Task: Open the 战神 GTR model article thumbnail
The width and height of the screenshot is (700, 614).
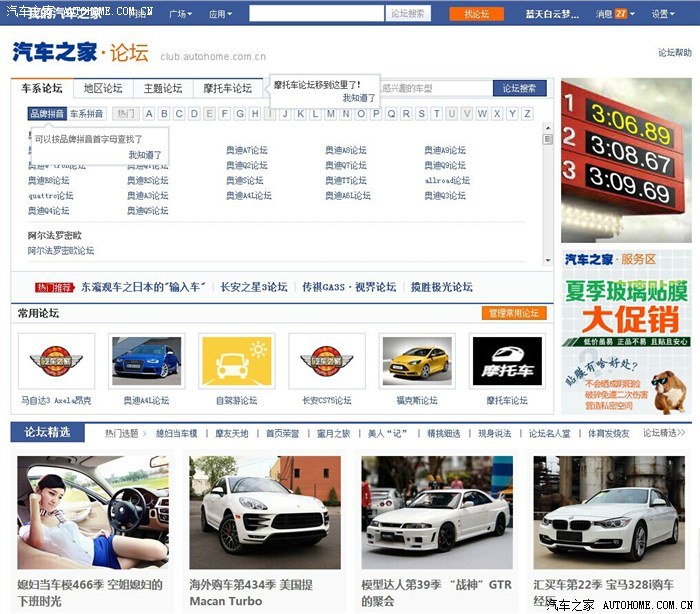Action: coord(437,512)
